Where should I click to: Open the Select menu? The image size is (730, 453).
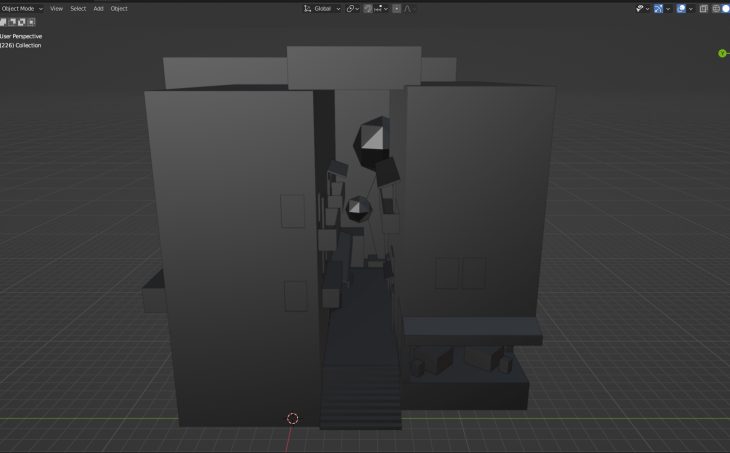pos(78,8)
